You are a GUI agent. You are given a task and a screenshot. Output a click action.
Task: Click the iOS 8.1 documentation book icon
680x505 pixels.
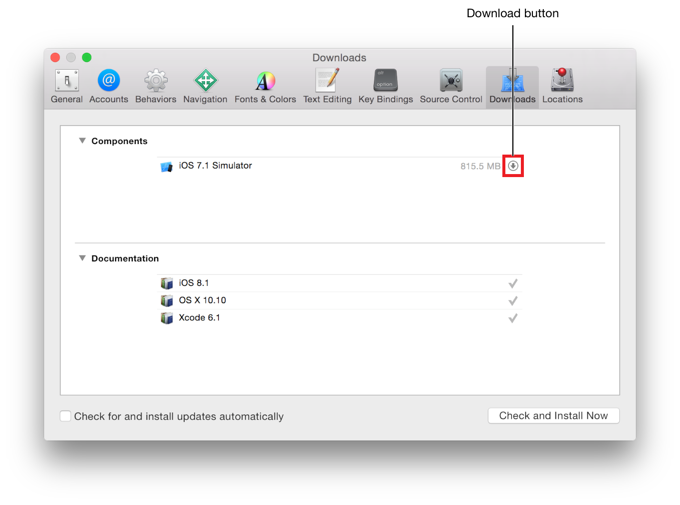167,283
